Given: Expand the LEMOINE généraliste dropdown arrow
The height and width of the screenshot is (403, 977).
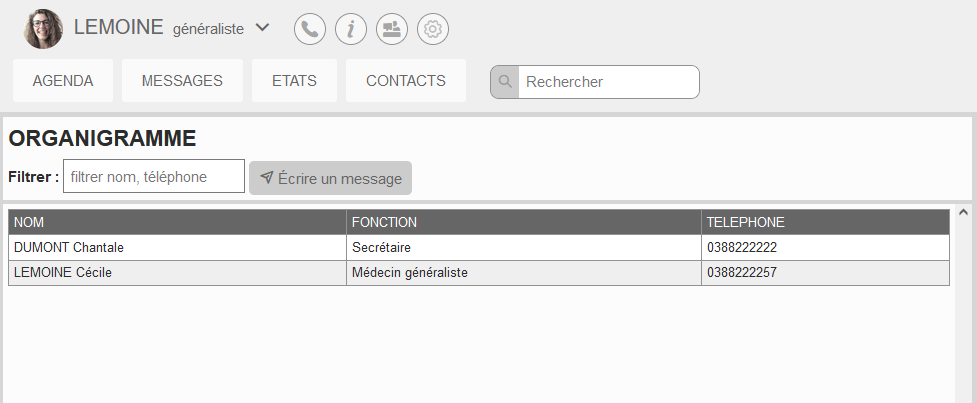Looking at the screenshot, I should pyautogui.click(x=263, y=27).
